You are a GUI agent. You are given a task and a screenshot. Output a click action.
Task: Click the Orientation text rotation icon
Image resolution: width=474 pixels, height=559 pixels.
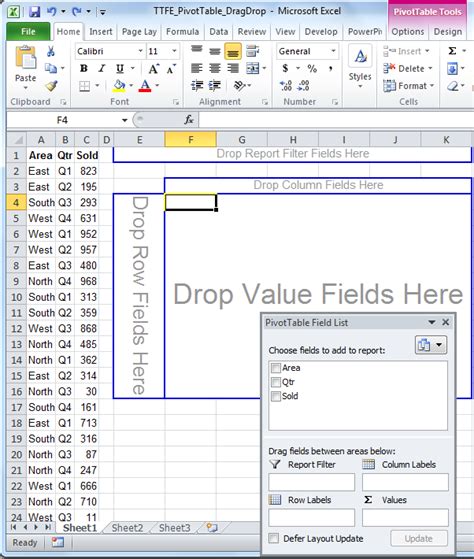(x=239, y=86)
